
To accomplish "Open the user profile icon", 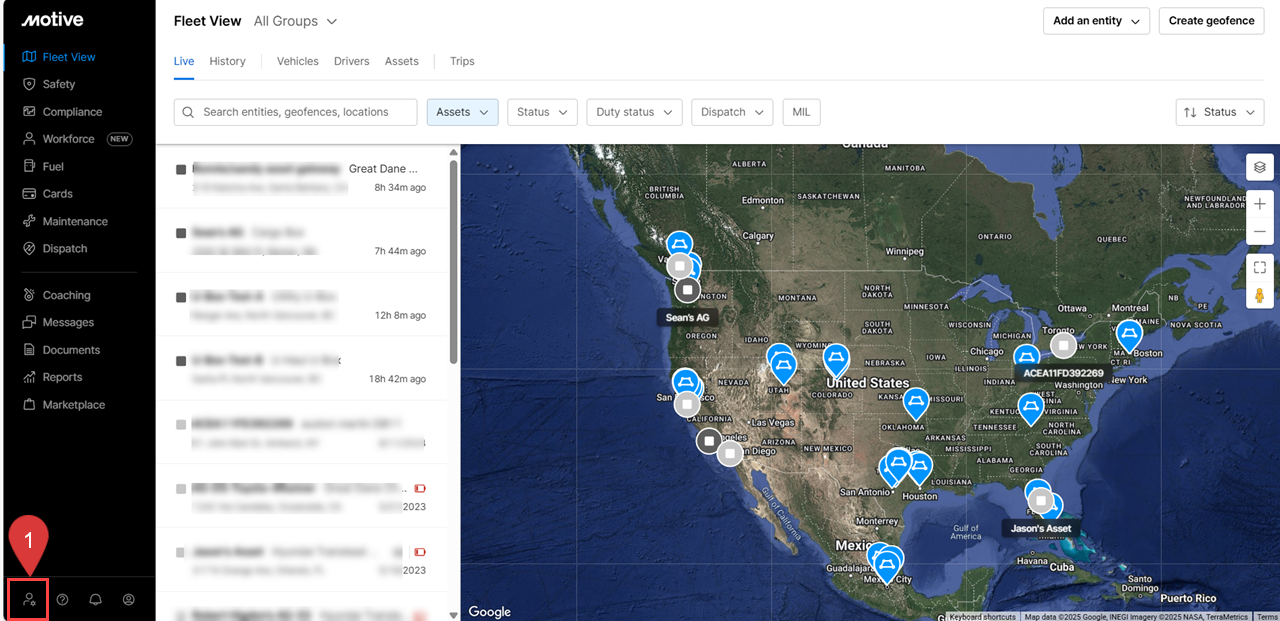I will click(128, 599).
